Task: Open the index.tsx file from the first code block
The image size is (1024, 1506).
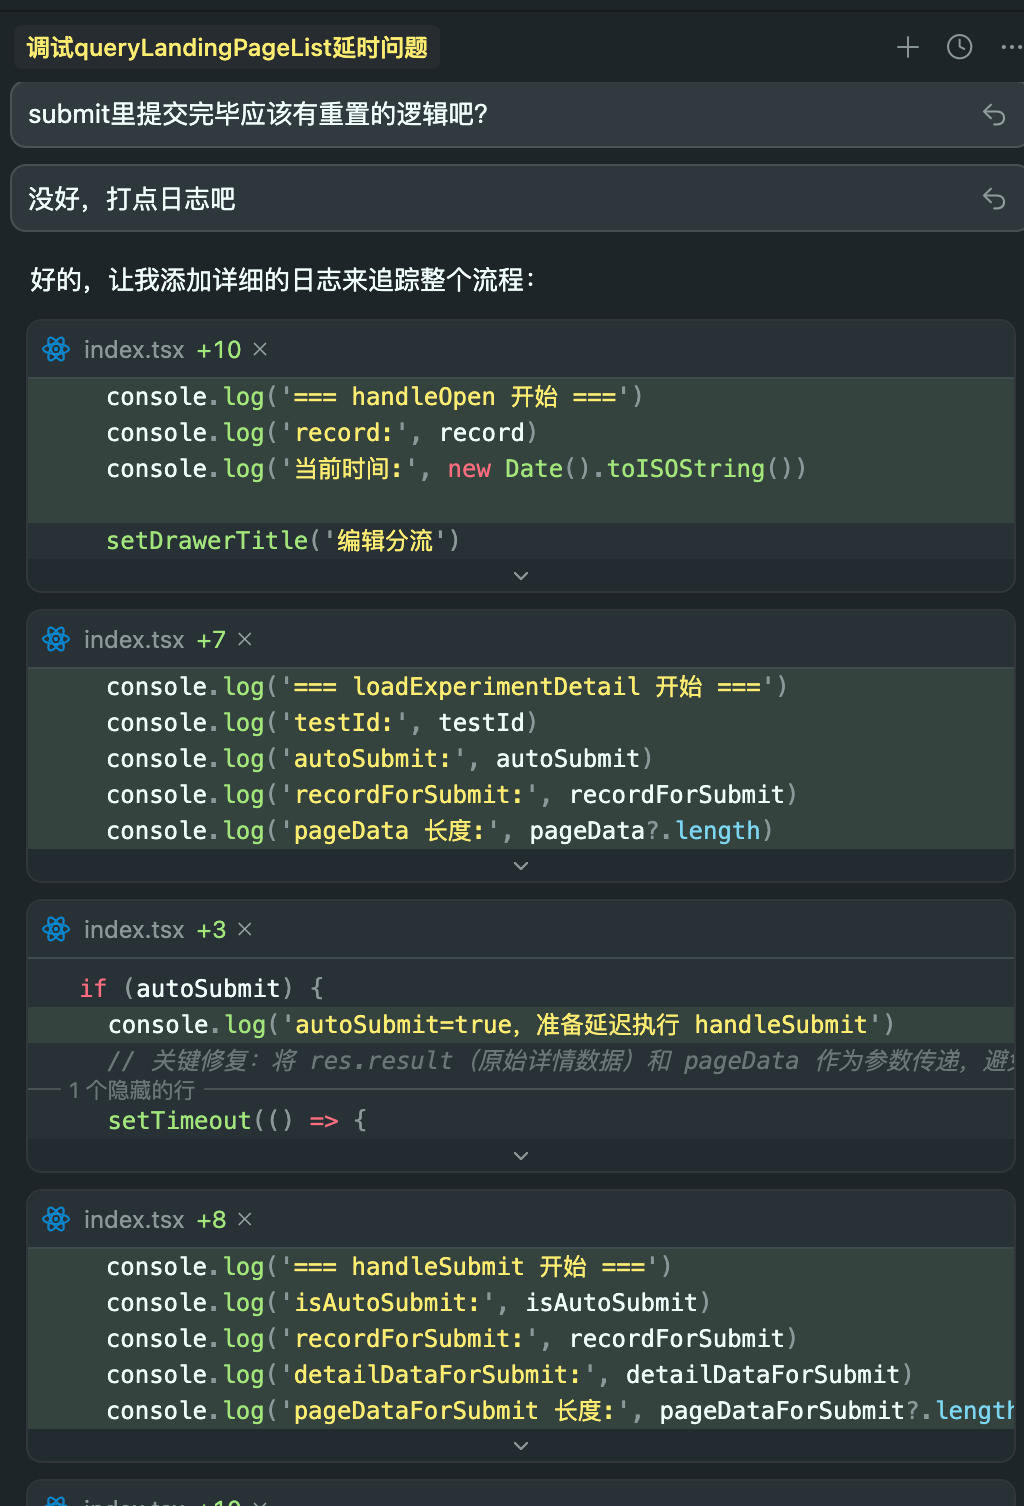Action: click(x=135, y=349)
